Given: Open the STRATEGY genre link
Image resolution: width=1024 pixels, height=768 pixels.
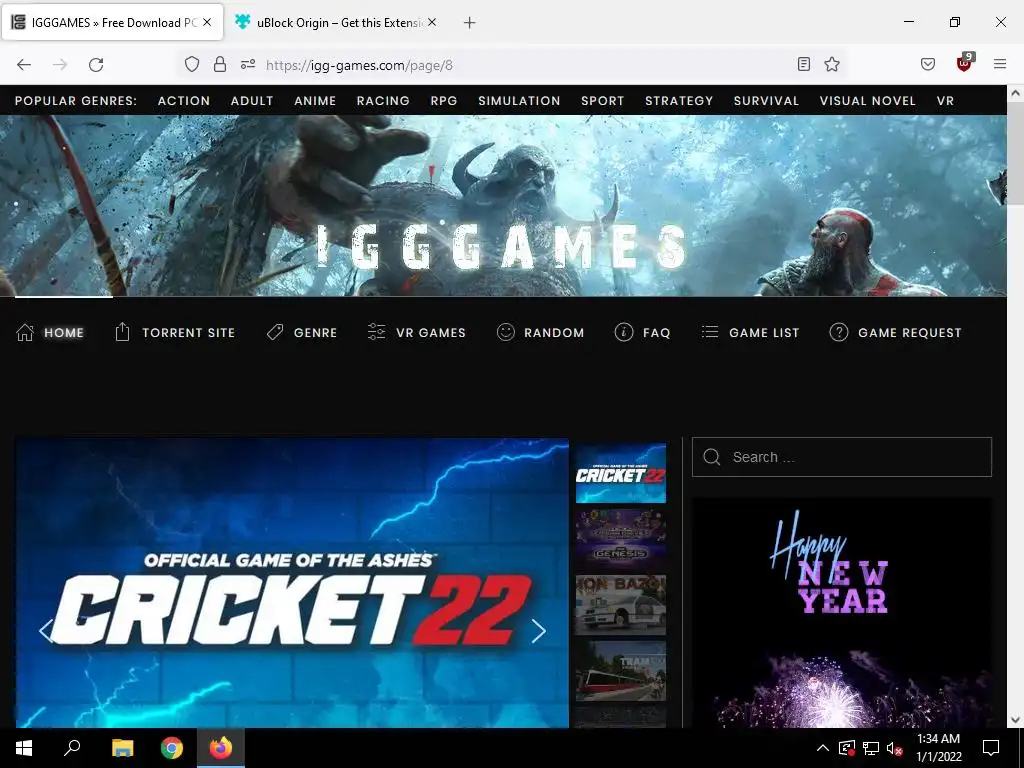Looking at the screenshot, I should click(x=679, y=101).
